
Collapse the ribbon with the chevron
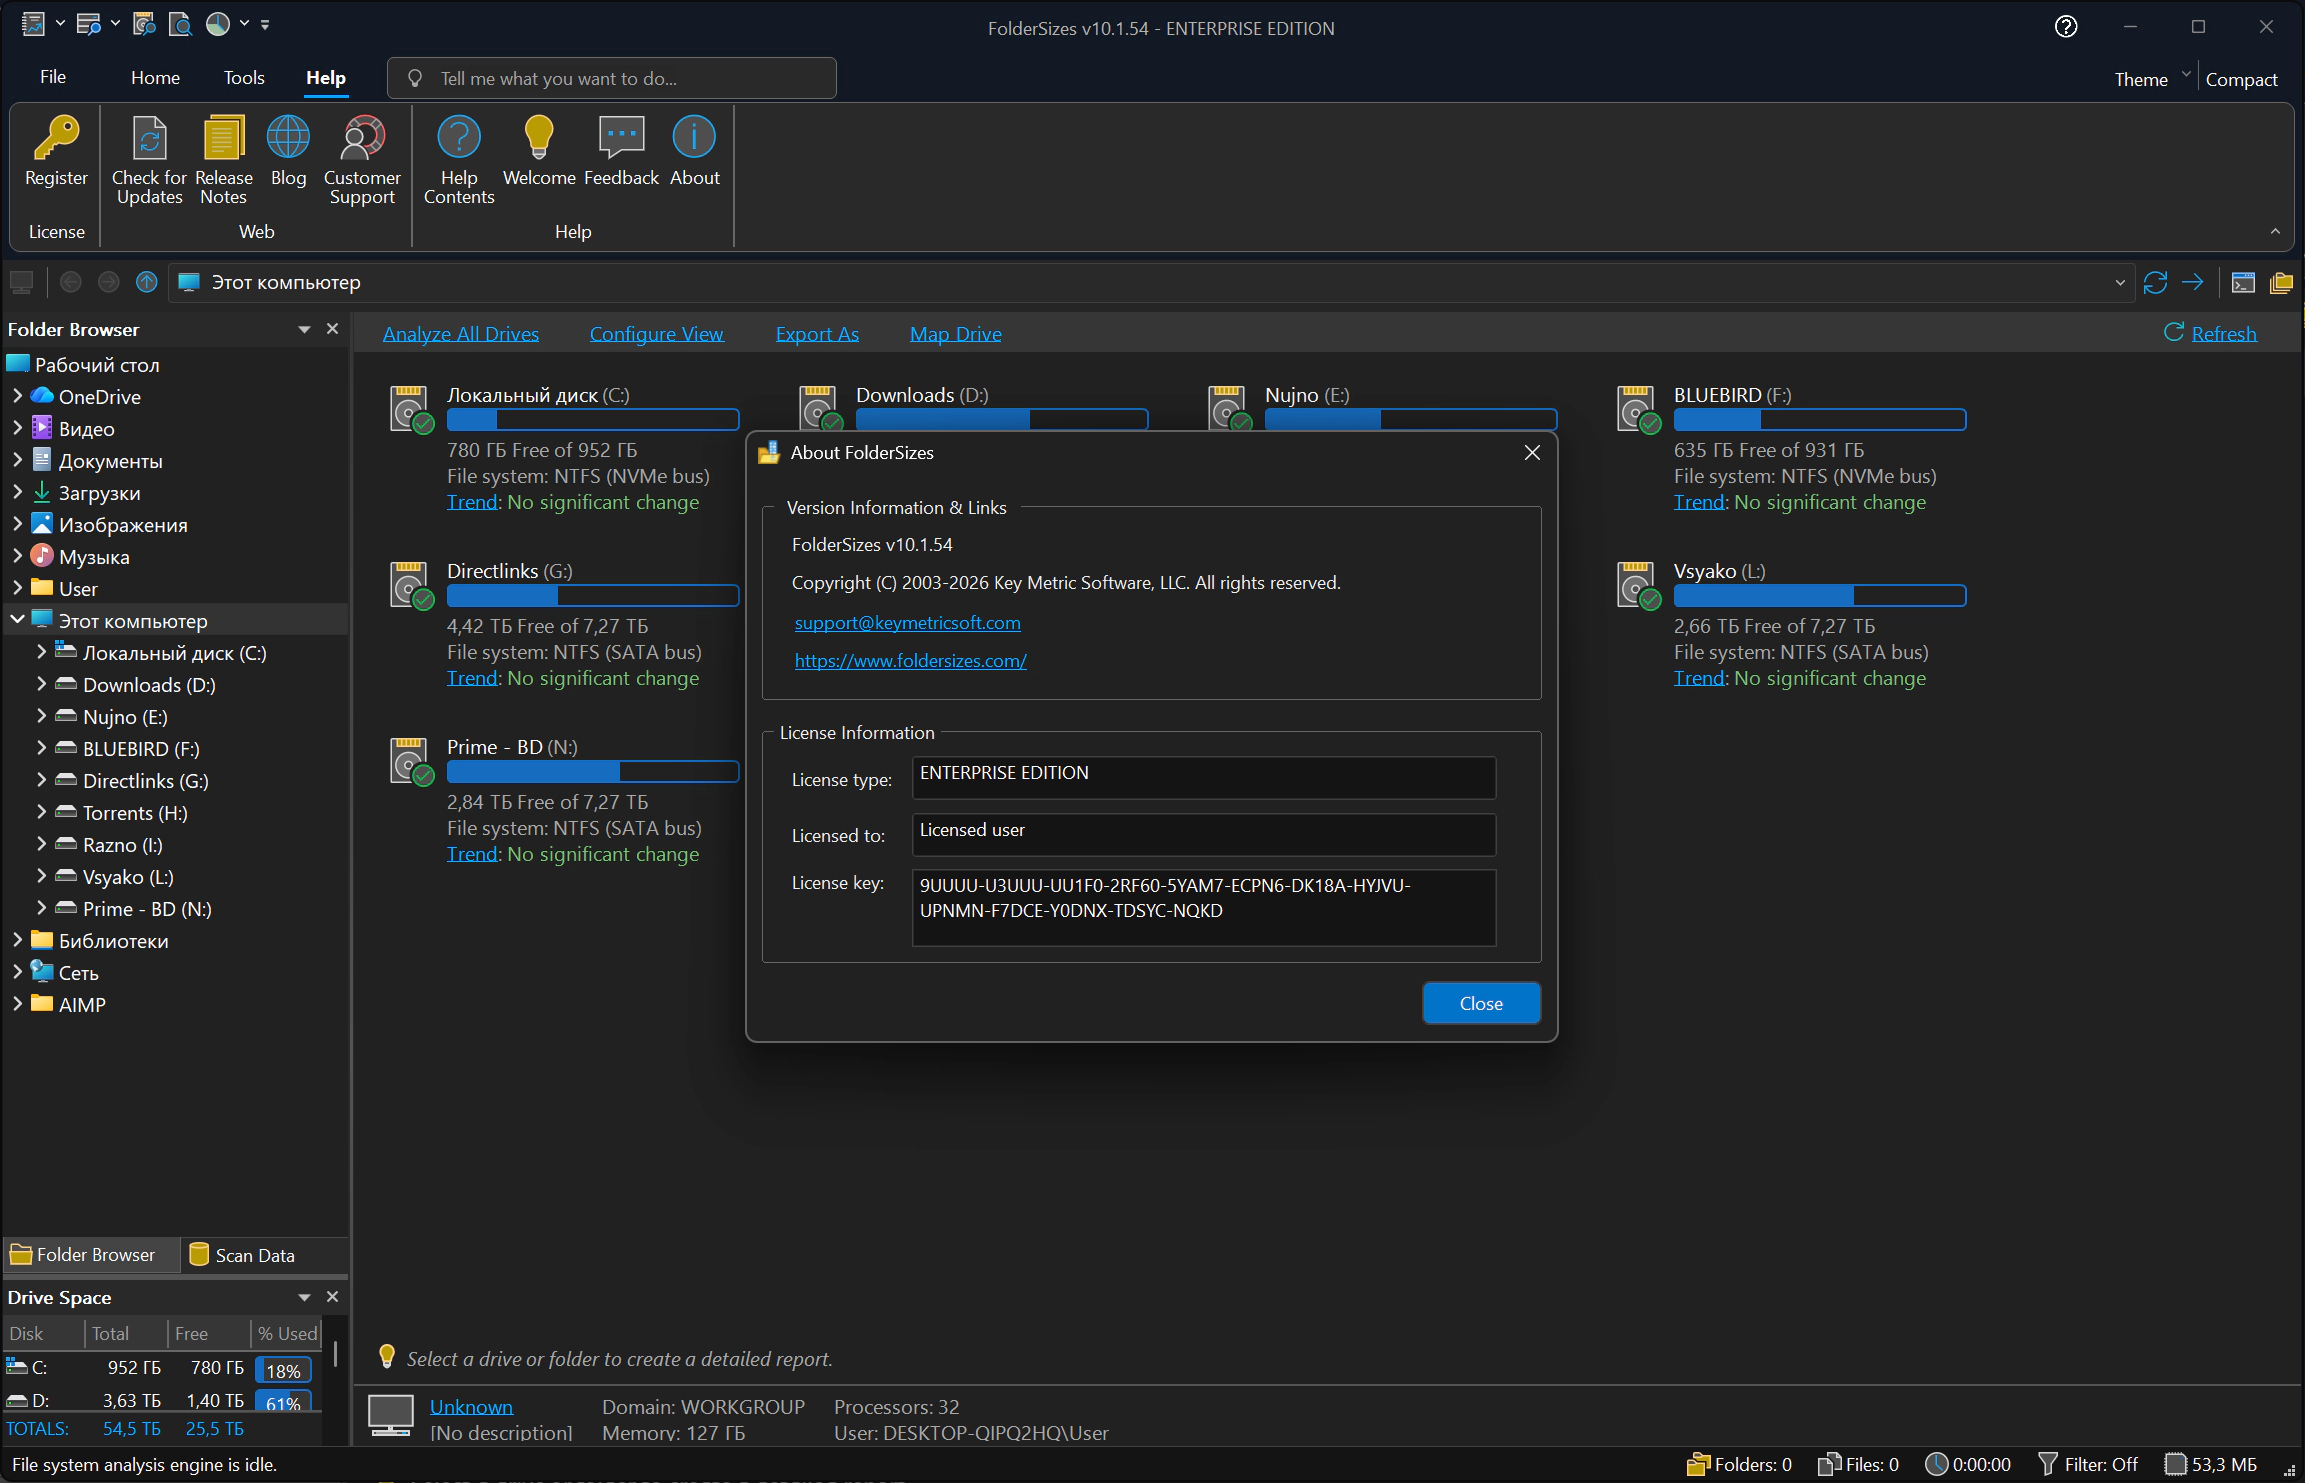click(x=2275, y=231)
